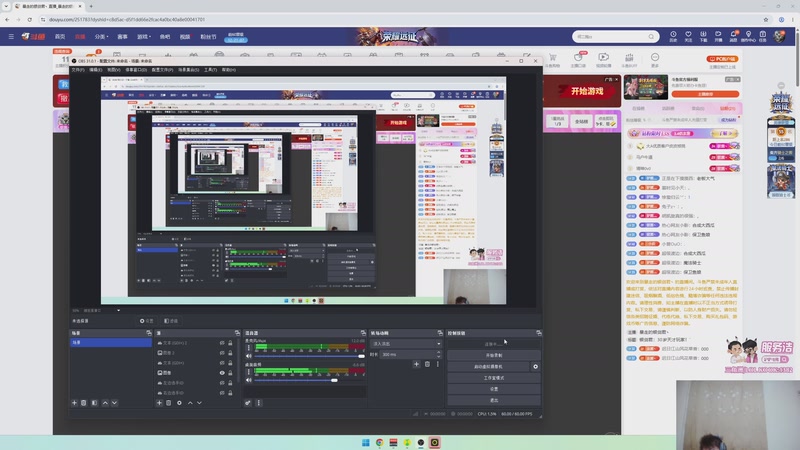Move the selected scene up in the Scenes panel
Image resolution: width=800 pixels, height=450 pixels.
[x=105, y=403]
